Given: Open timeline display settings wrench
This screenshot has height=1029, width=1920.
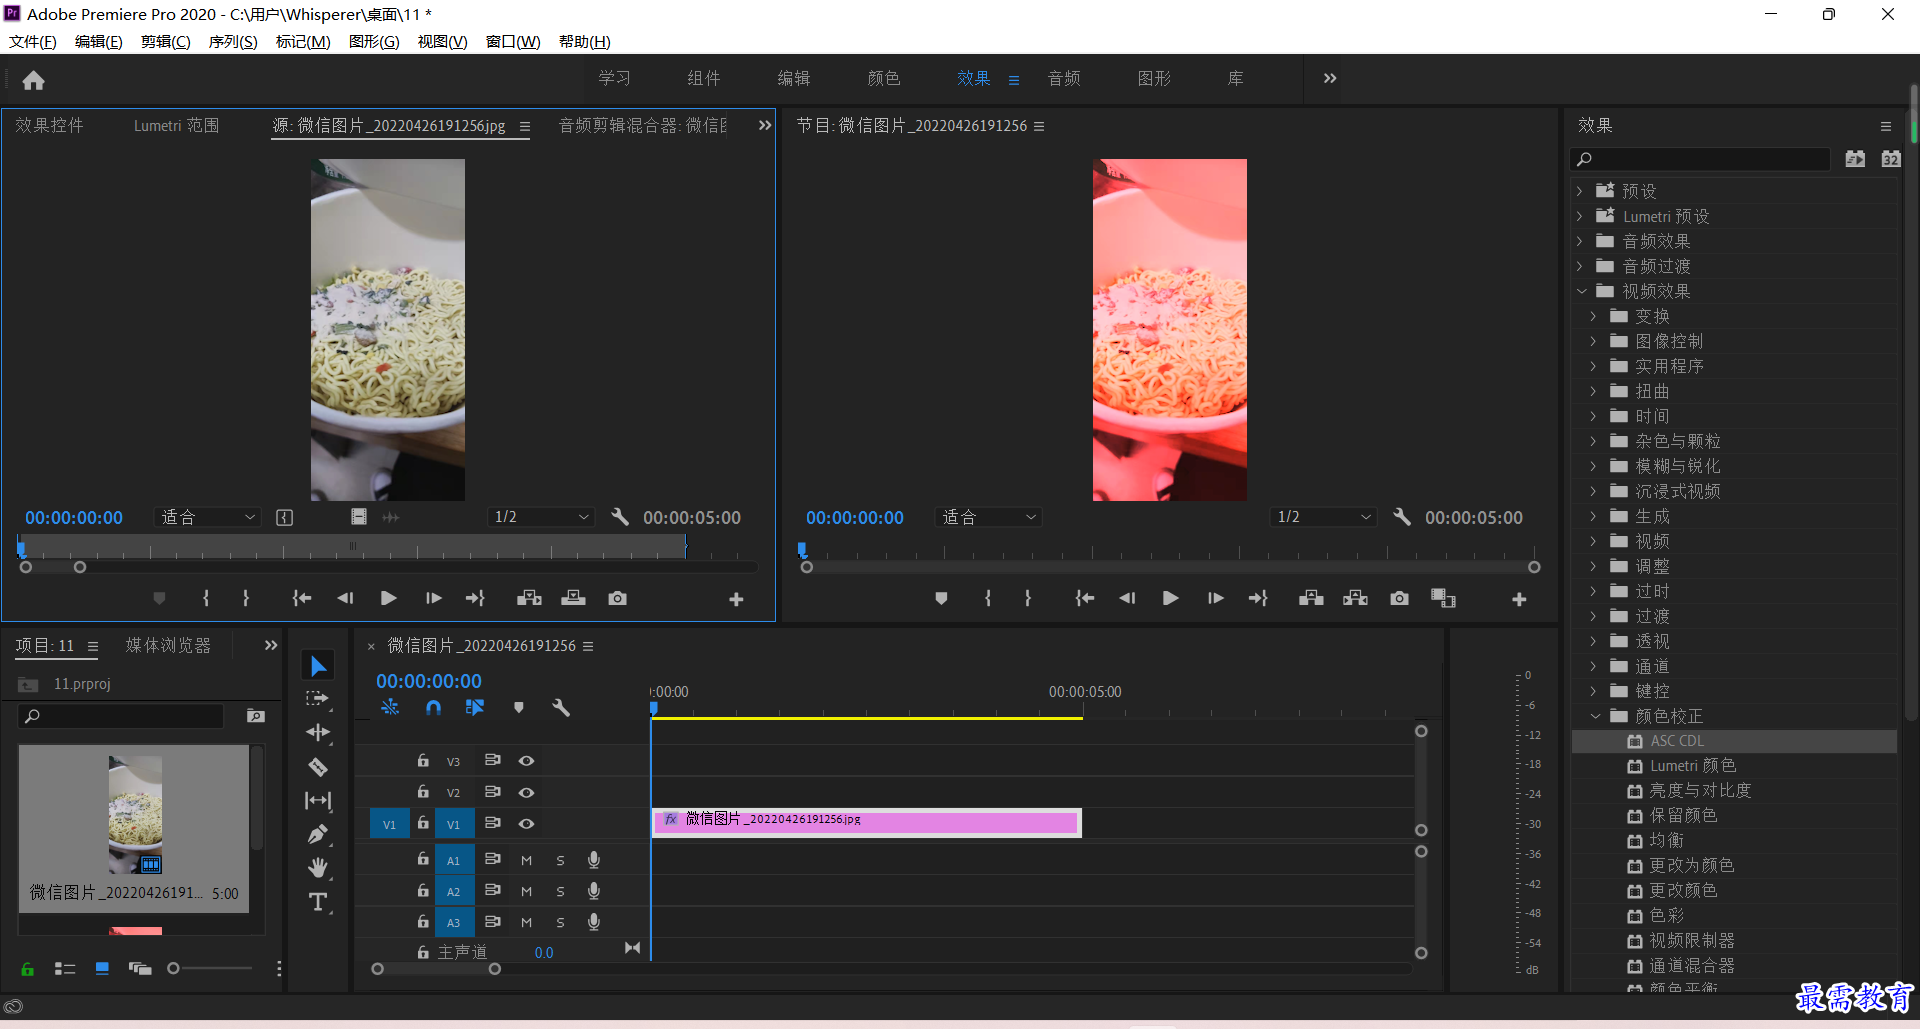Looking at the screenshot, I should pos(561,707).
